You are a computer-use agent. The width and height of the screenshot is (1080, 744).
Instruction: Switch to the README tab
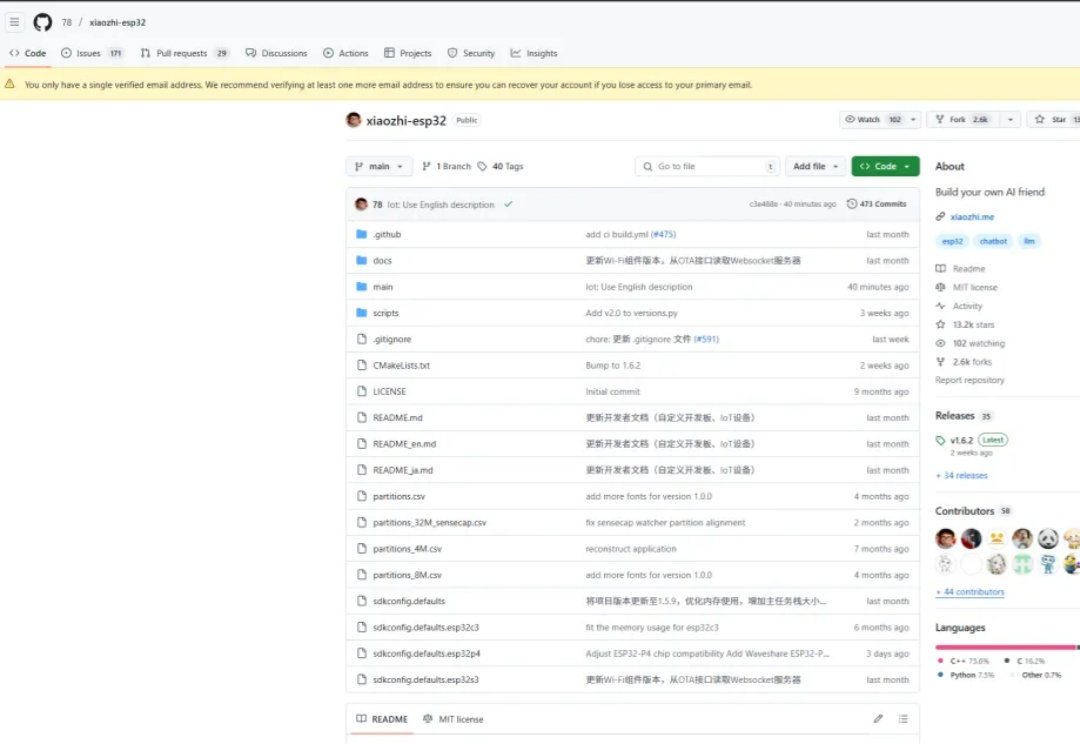[382, 719]
